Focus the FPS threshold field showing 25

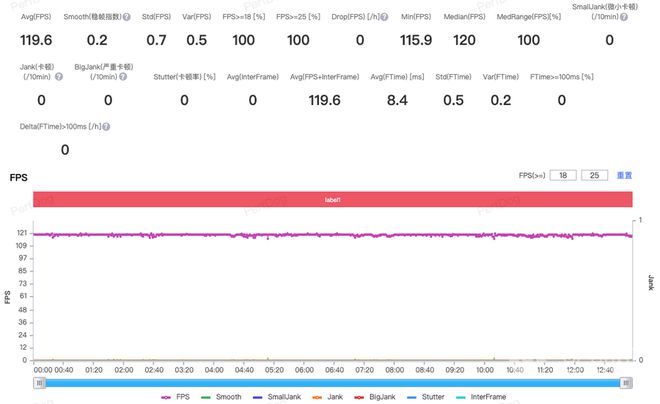594,174
